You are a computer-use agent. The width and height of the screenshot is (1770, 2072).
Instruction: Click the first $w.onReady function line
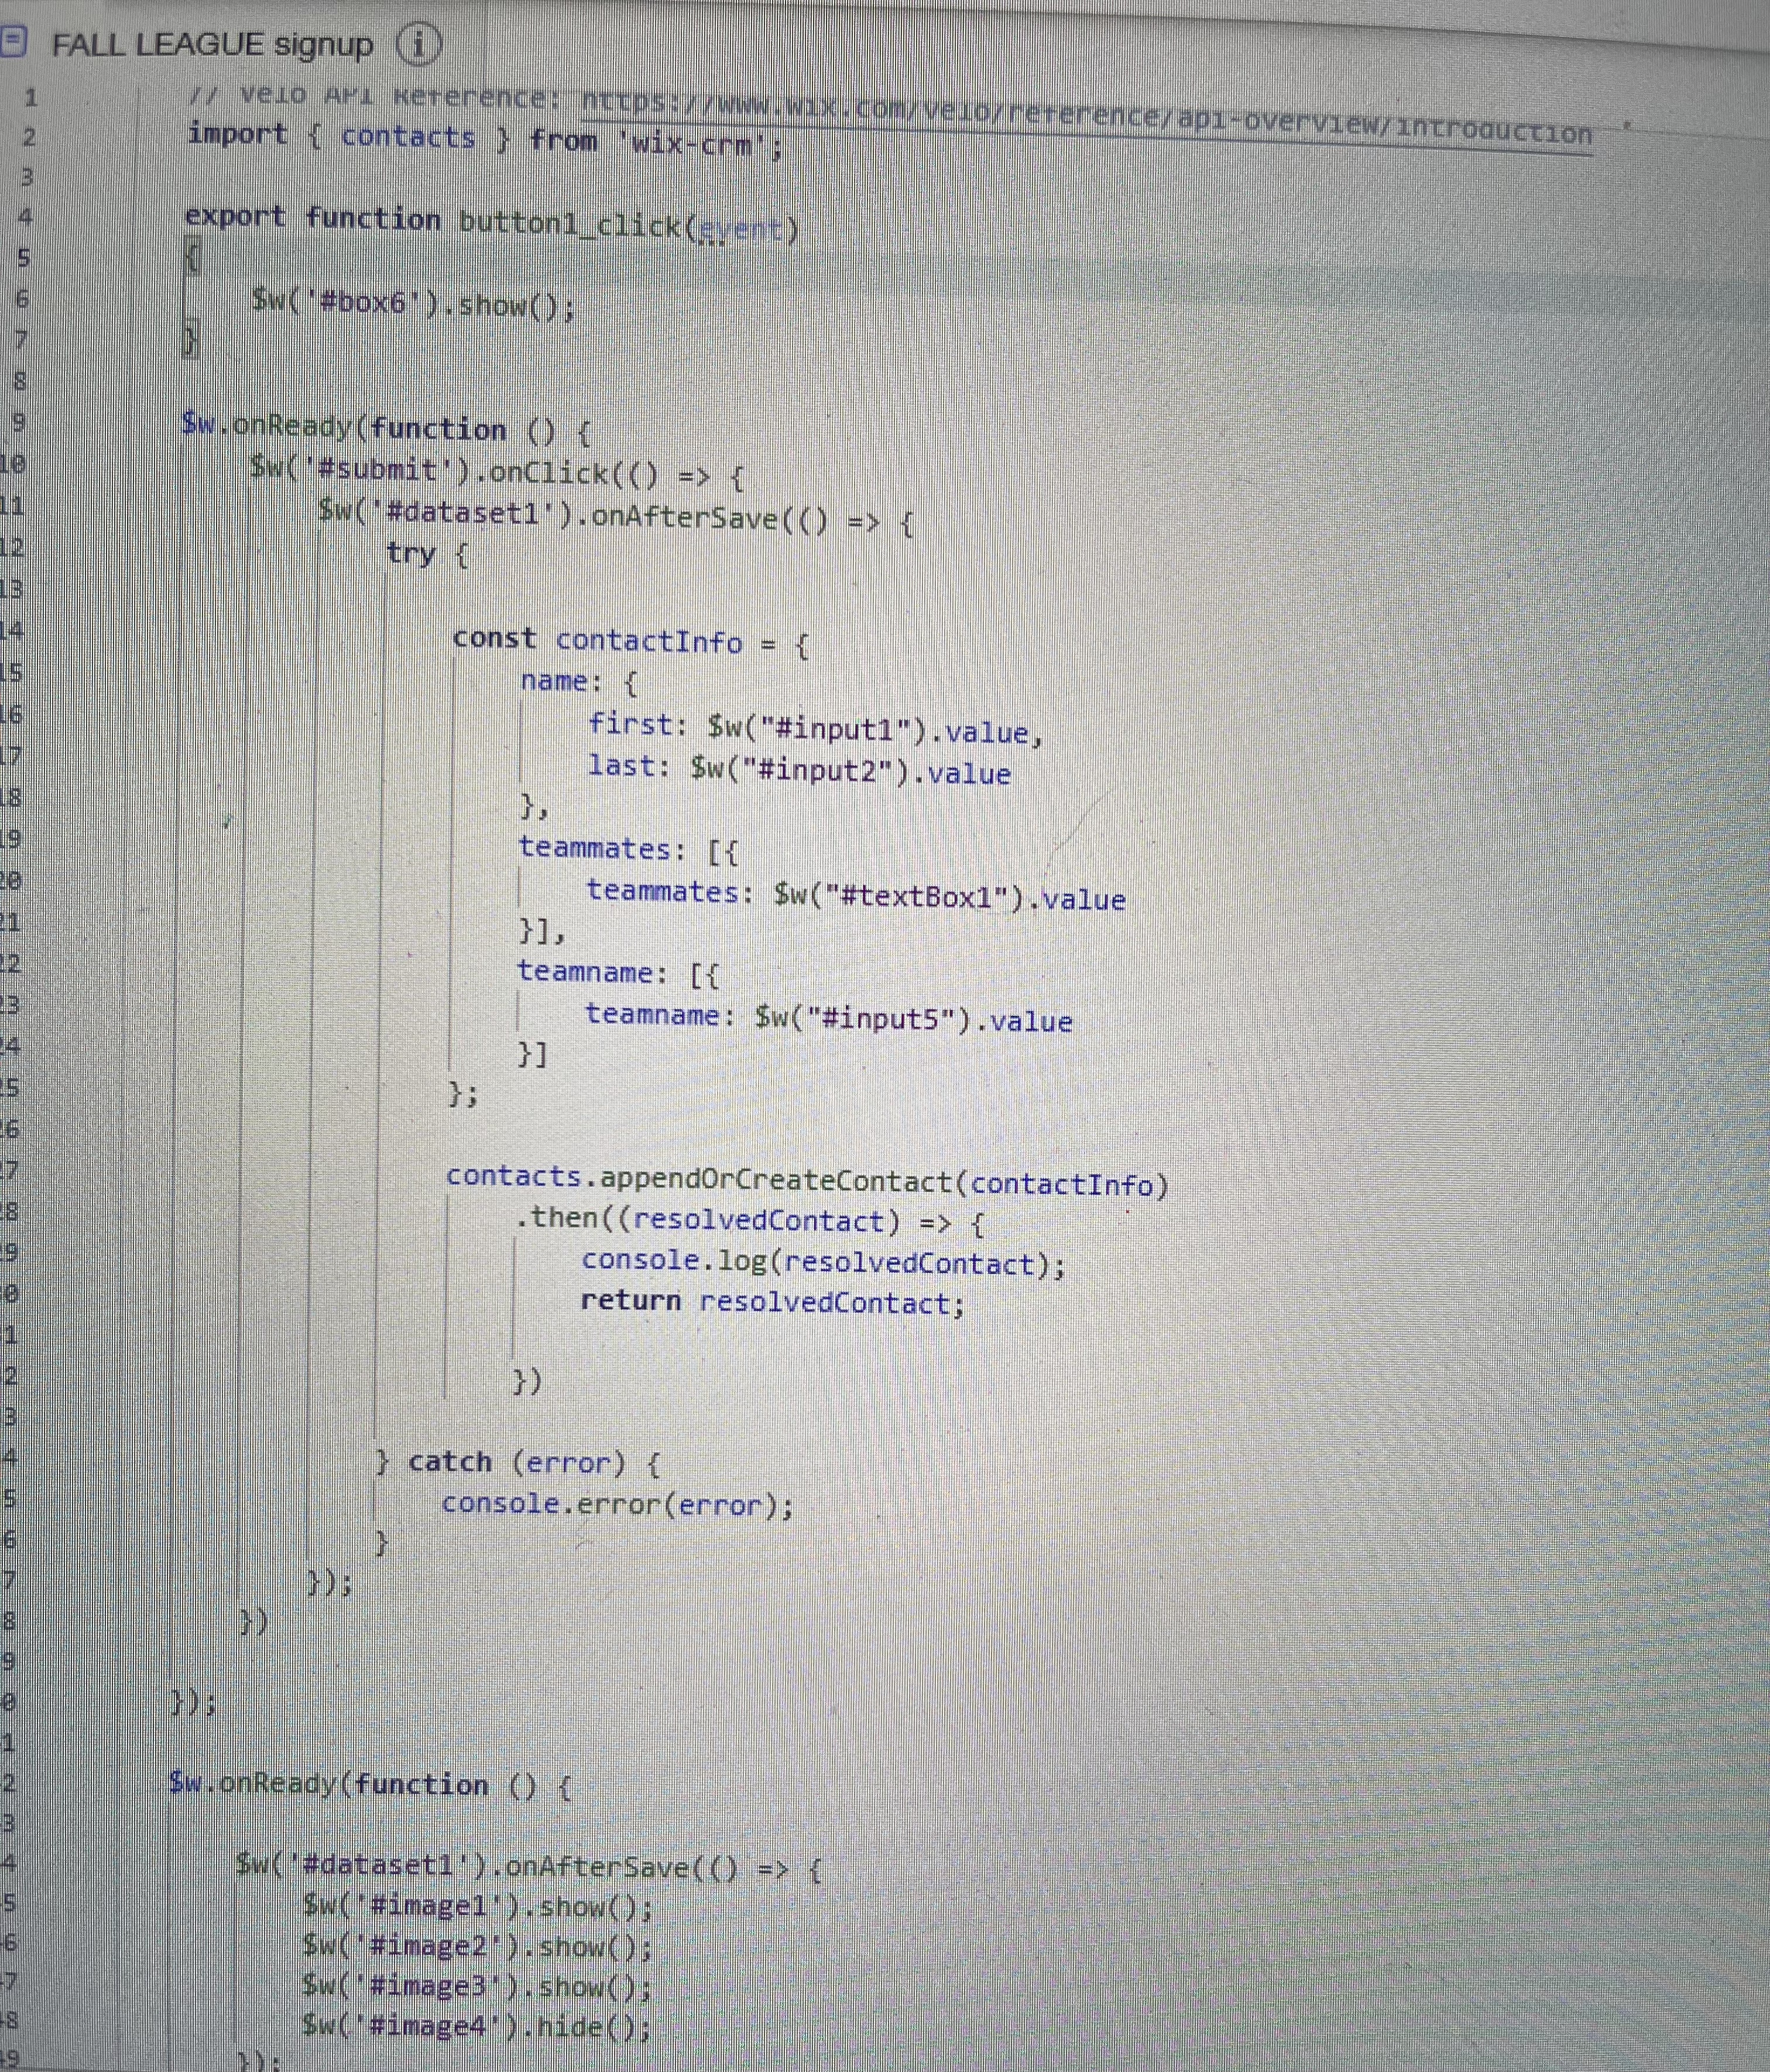[x=386, y=429]
